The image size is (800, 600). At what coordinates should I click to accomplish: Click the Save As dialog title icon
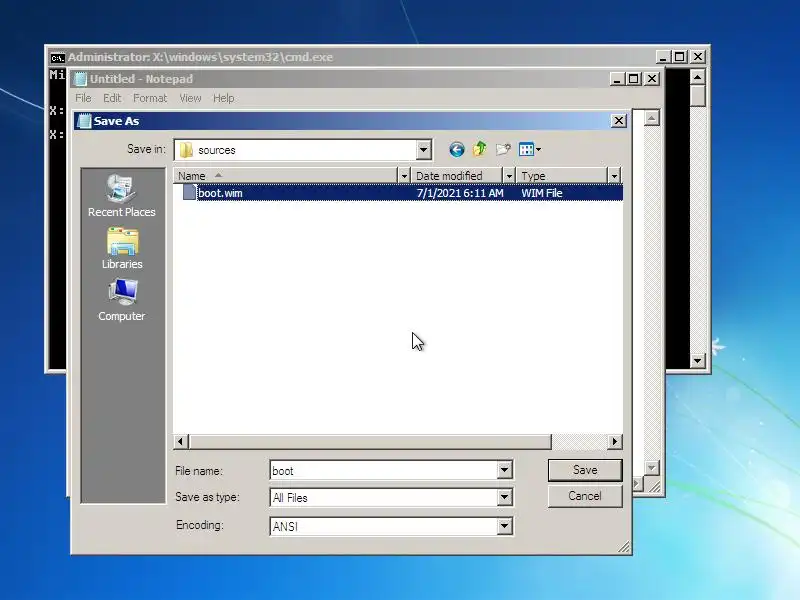[x=84, y=121]
